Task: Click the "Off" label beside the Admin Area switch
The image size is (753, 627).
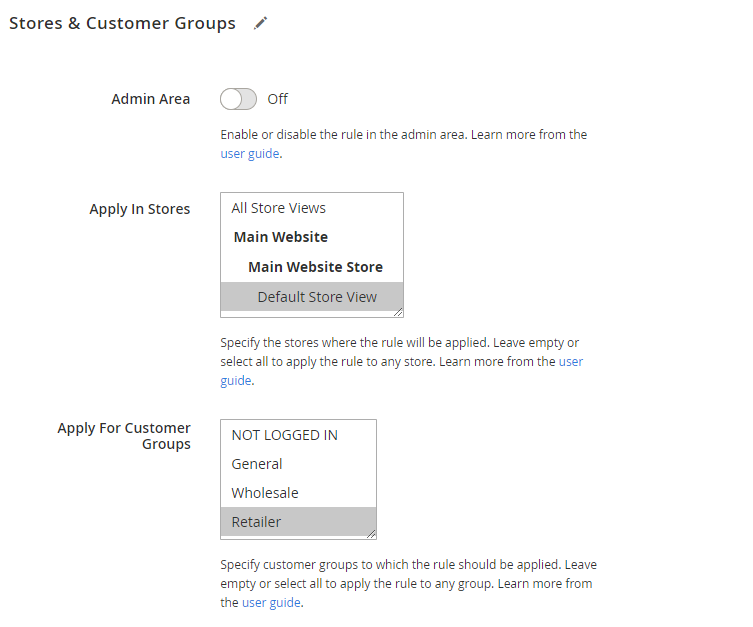Action: [278, 99]
